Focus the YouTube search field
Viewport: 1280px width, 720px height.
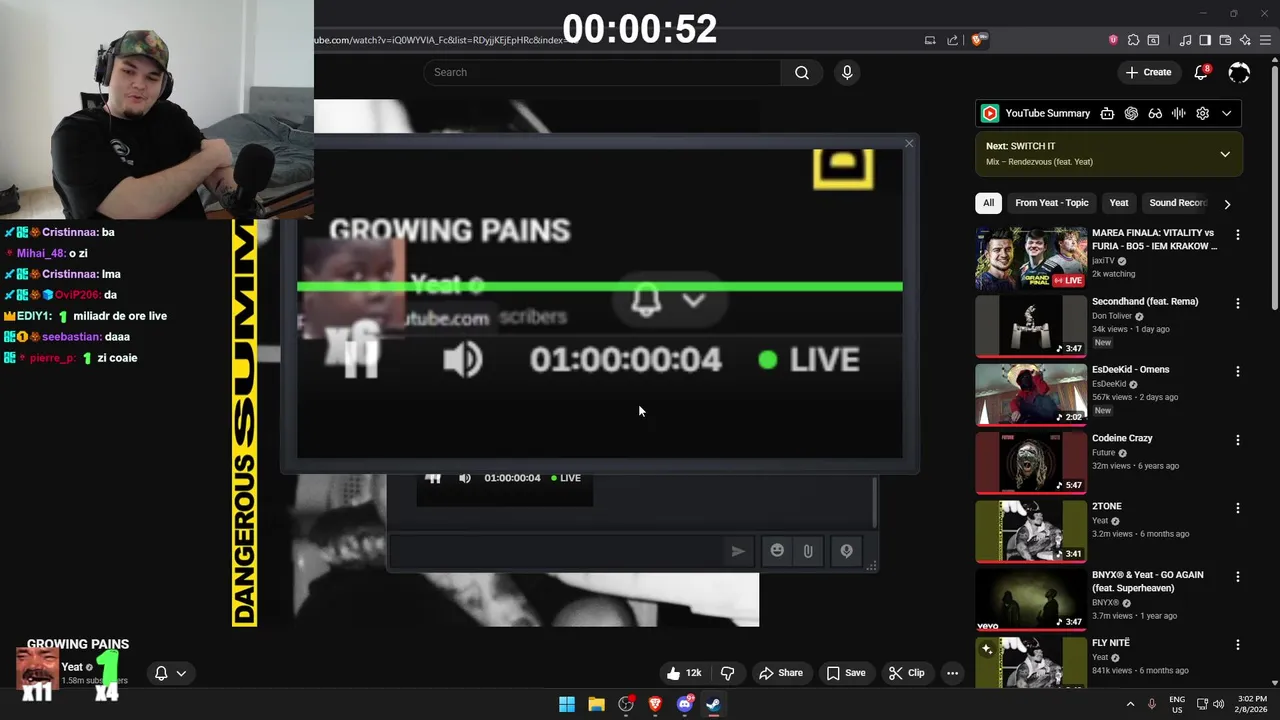click(602, 72)
